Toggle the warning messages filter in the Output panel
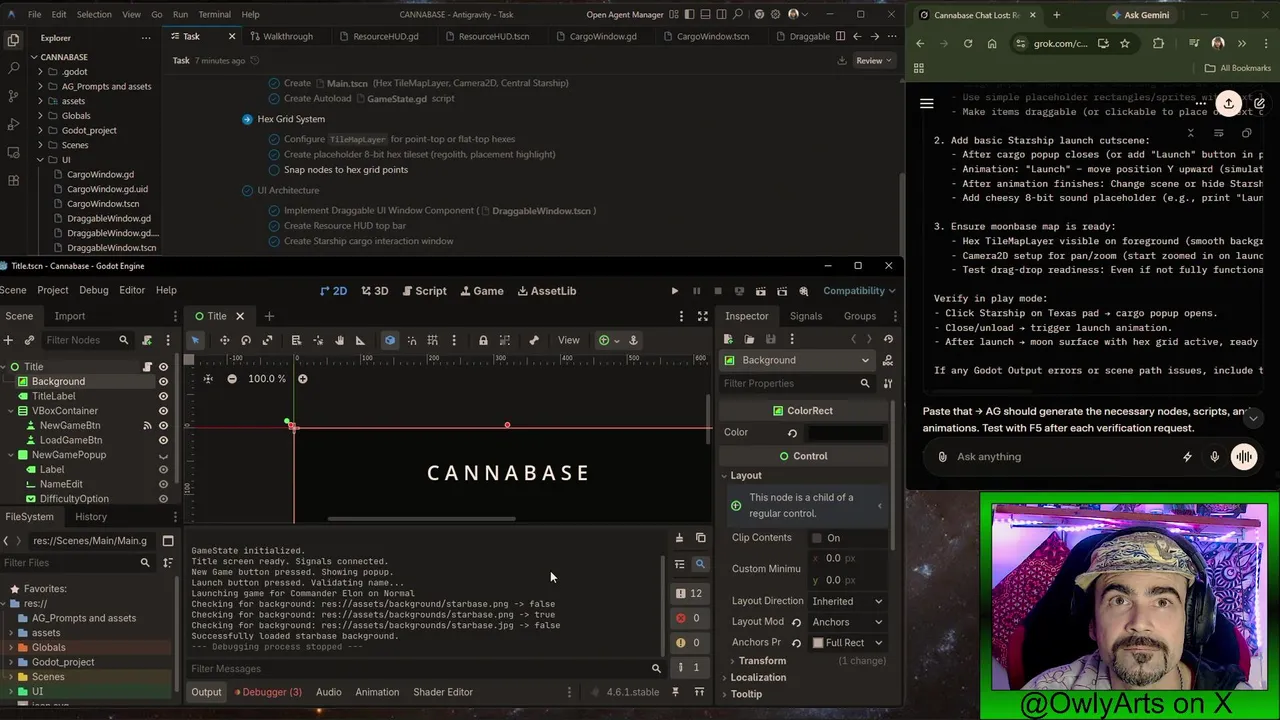This screenshot has width=1280, height=720. pyautogui.click(x=689, y=643)
